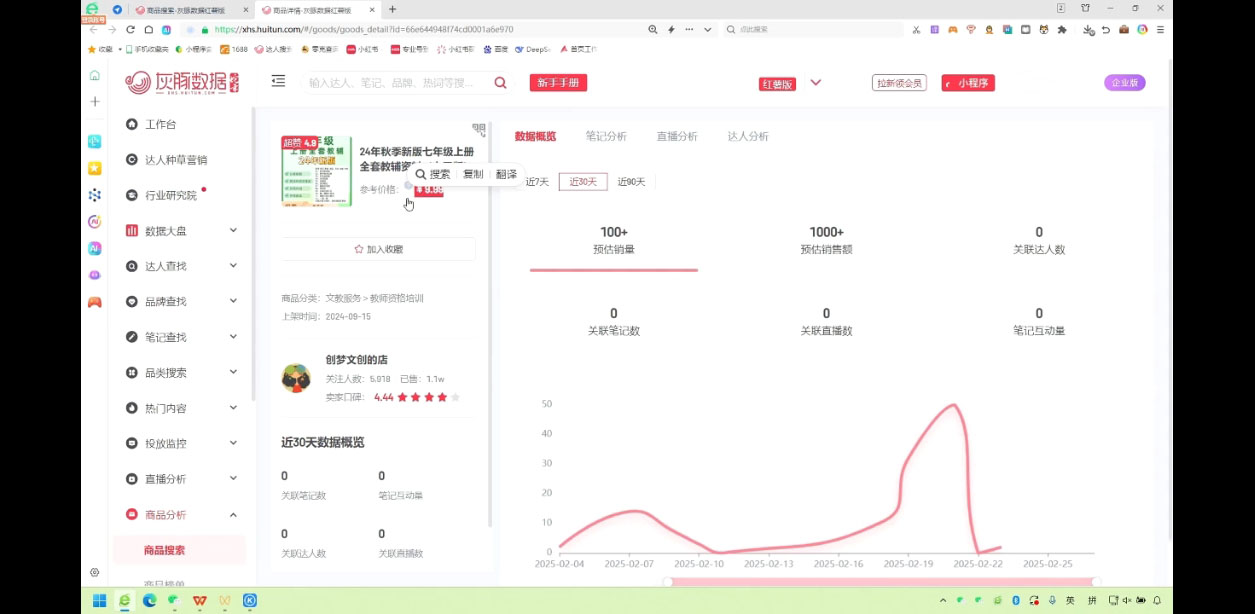
Task: Click the 创梦文创的店 shop avatar
Action: pyautogui.click(x=296, y=378)
